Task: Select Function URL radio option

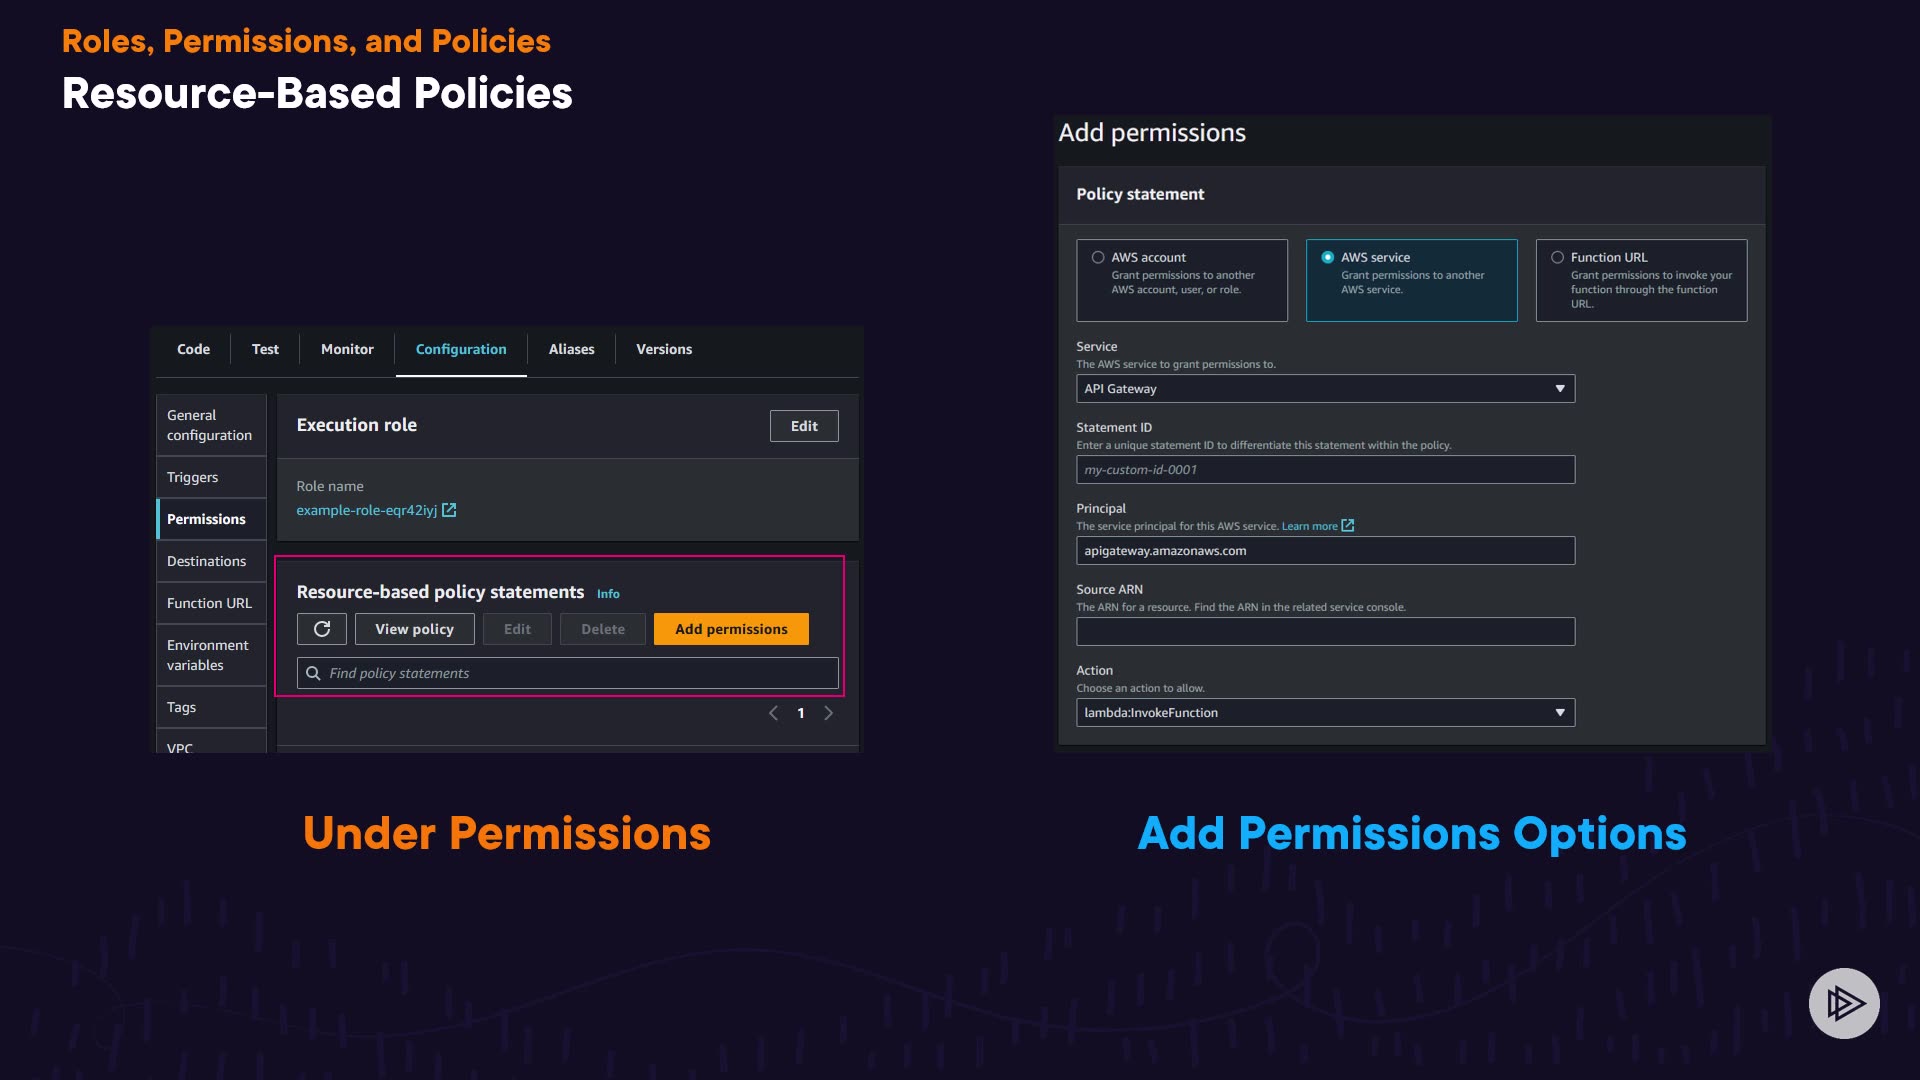Action: pos(1557,257)
